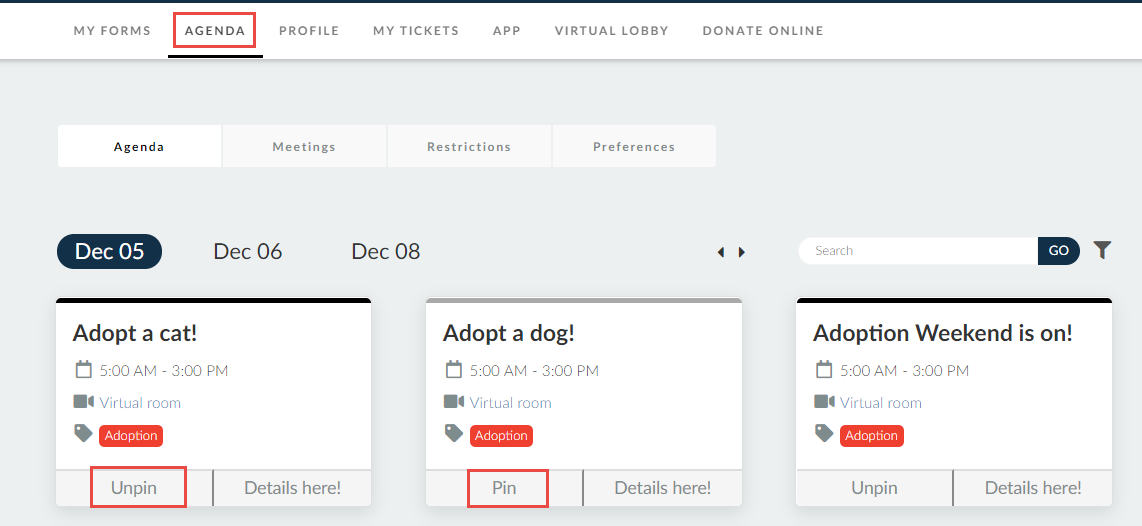Click the tag icon on Adopt a cat card

coord(83,433)
